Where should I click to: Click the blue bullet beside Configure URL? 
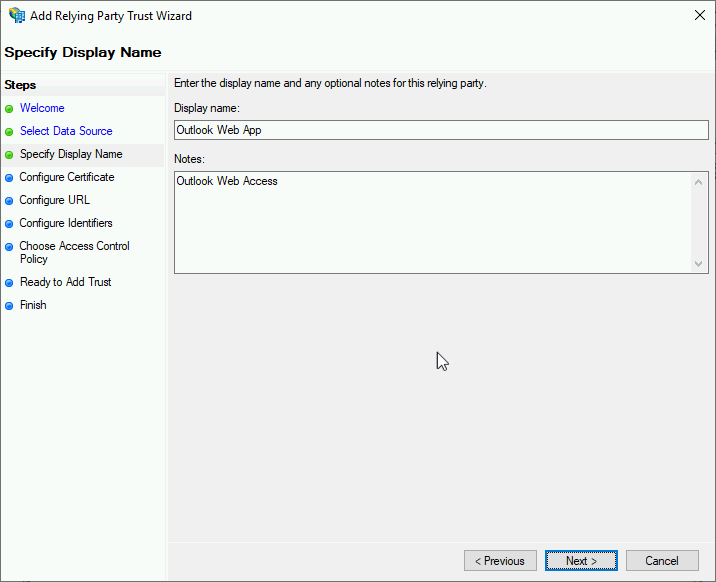pos(9,201)
